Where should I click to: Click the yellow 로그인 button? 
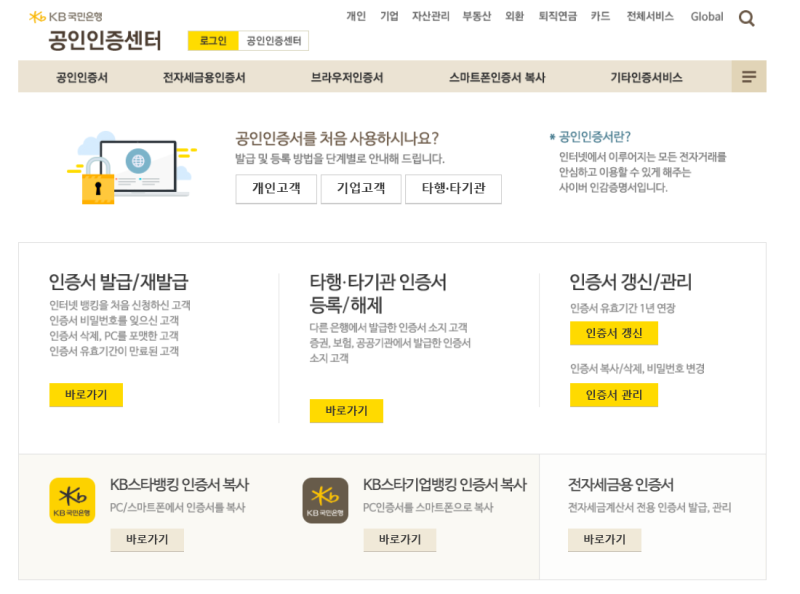213,41
